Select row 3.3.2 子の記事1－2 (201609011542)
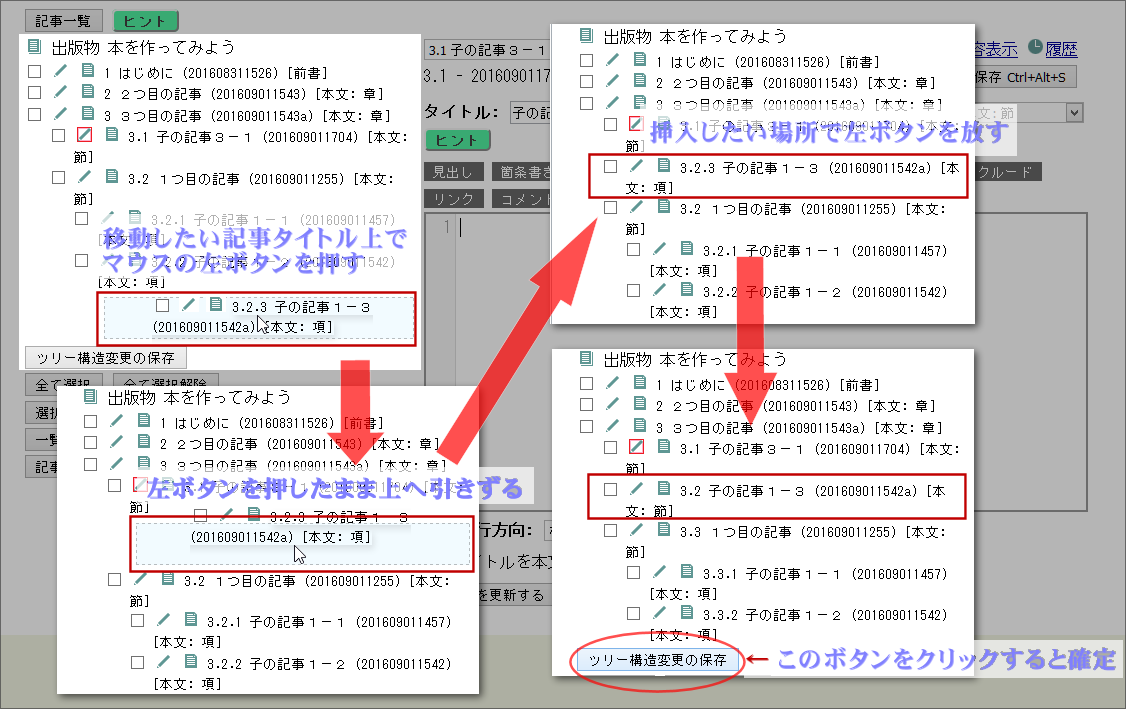Viewport: 1126px width, 709px height. coord(788,624)
